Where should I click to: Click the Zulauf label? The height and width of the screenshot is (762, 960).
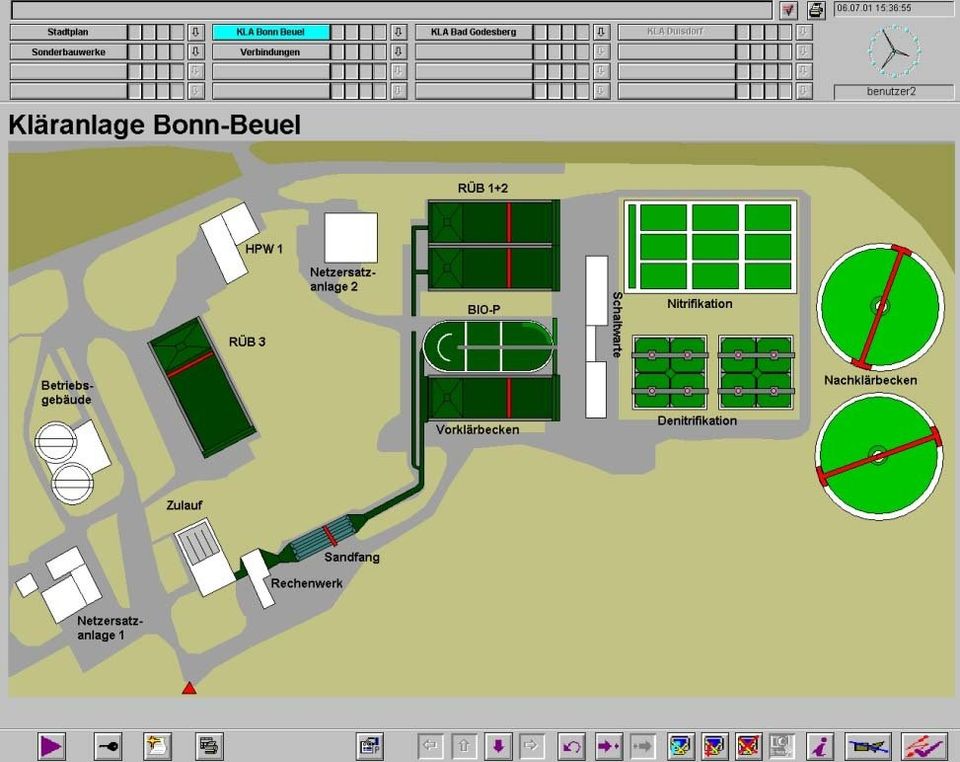click(184, 505)
